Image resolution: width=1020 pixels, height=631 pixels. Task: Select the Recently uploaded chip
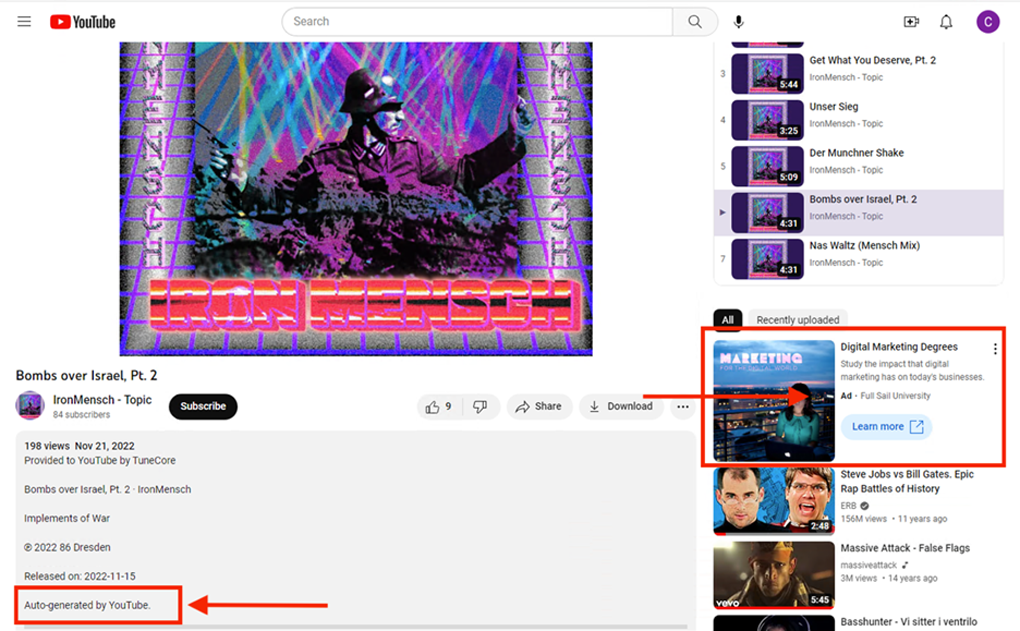coord(797,320)
